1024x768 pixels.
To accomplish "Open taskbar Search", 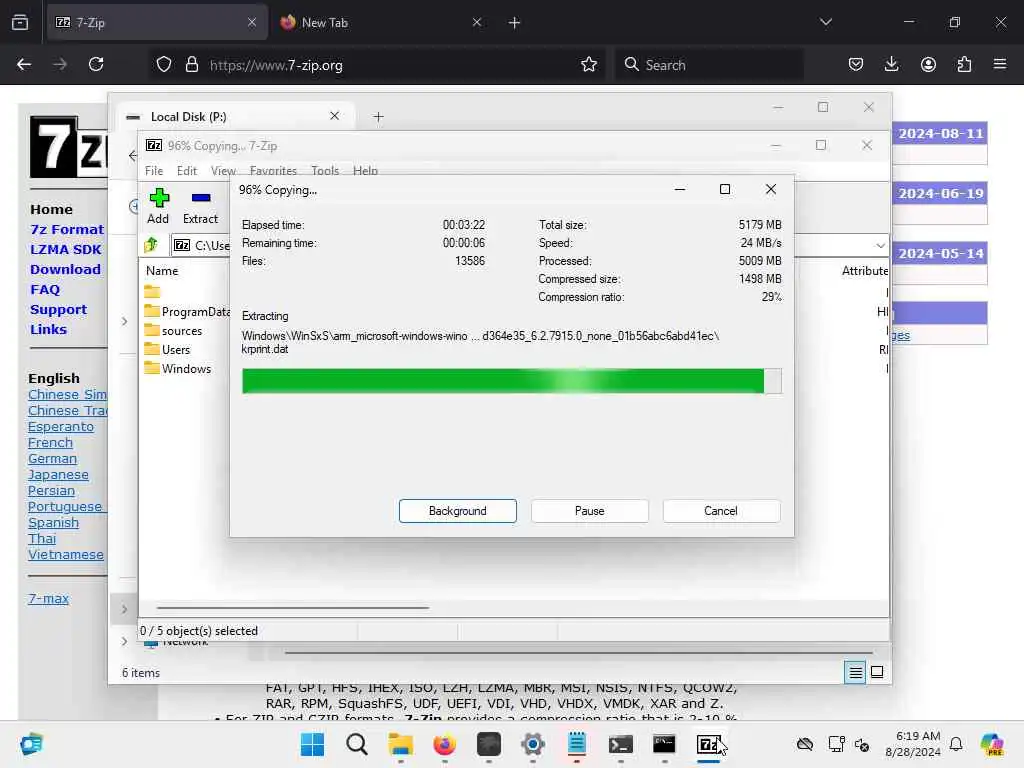I will (x=357, y=744).
